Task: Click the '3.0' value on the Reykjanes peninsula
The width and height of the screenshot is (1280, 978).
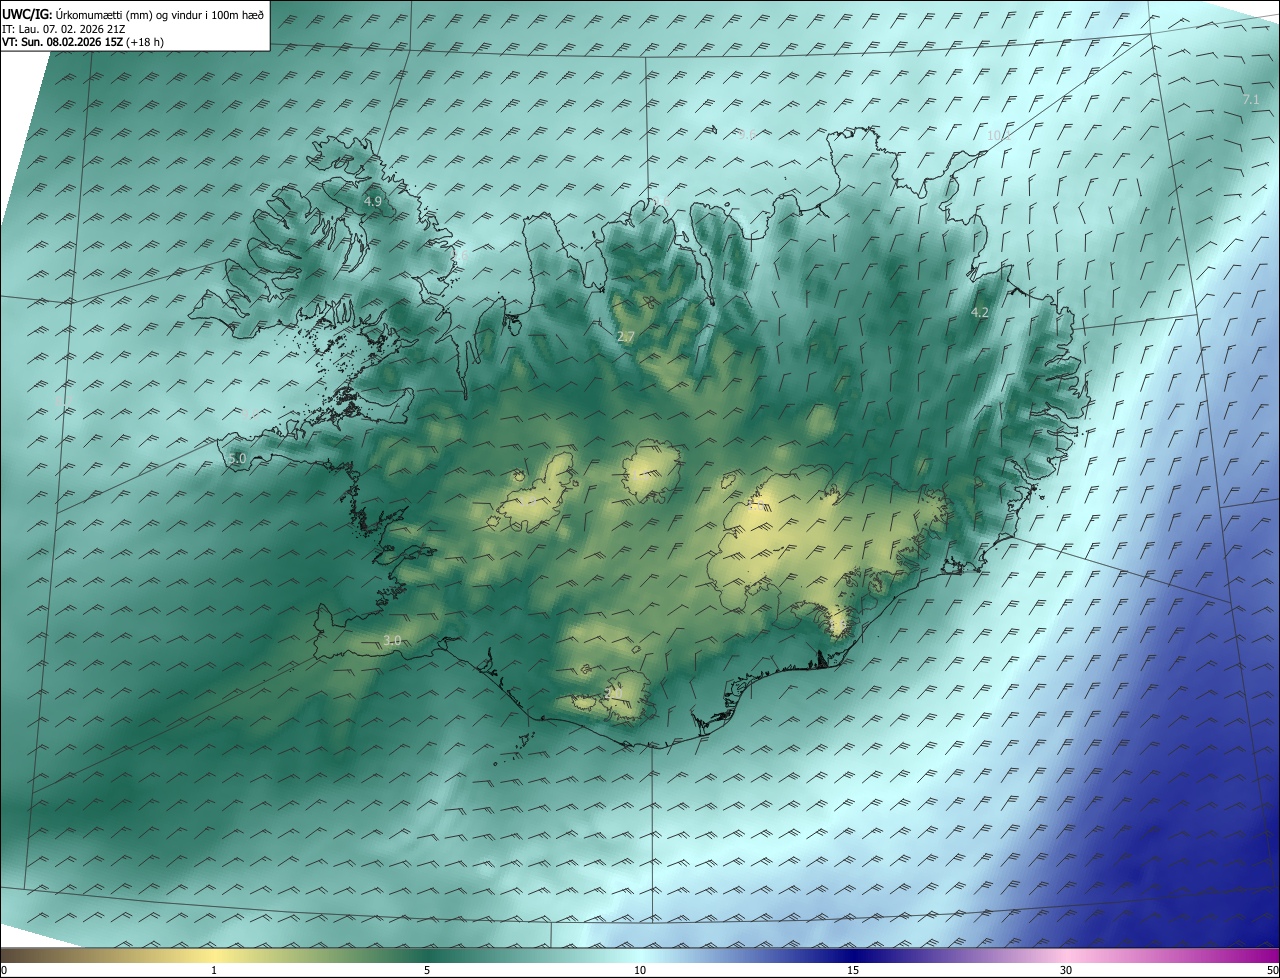Action: click(x=392, y=640)
